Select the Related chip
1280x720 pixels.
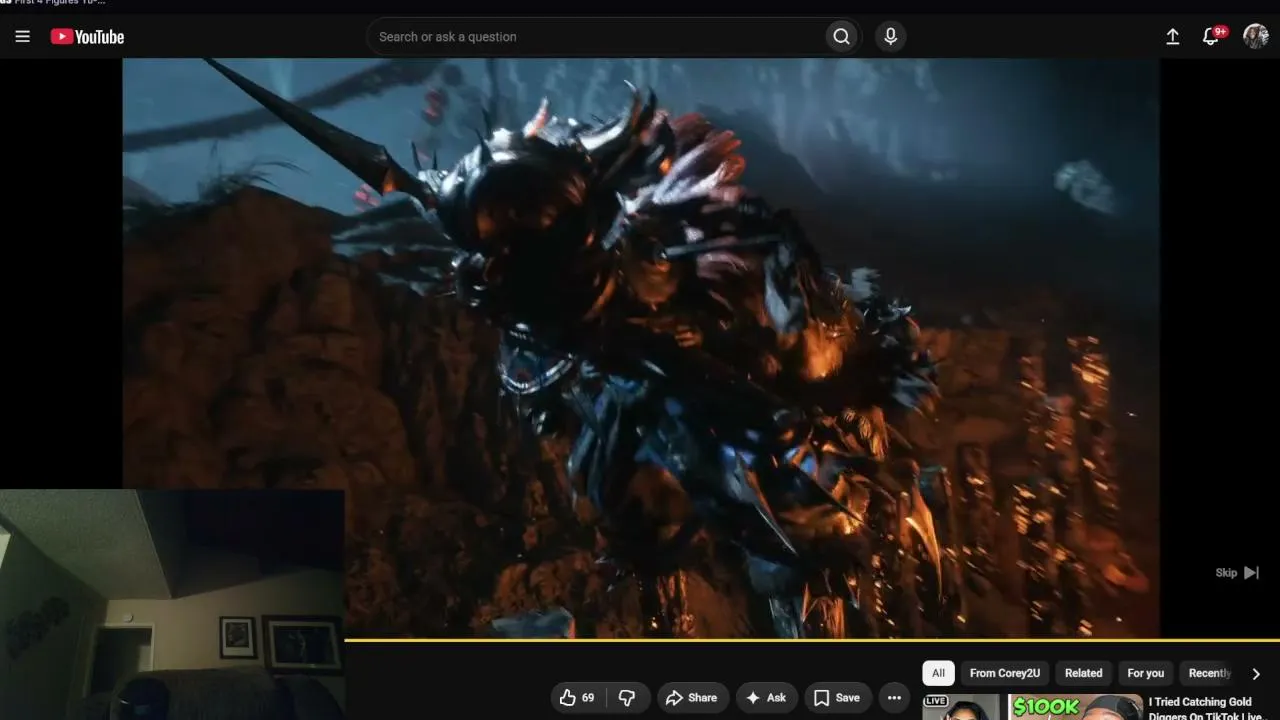[x=1083, y=673]
